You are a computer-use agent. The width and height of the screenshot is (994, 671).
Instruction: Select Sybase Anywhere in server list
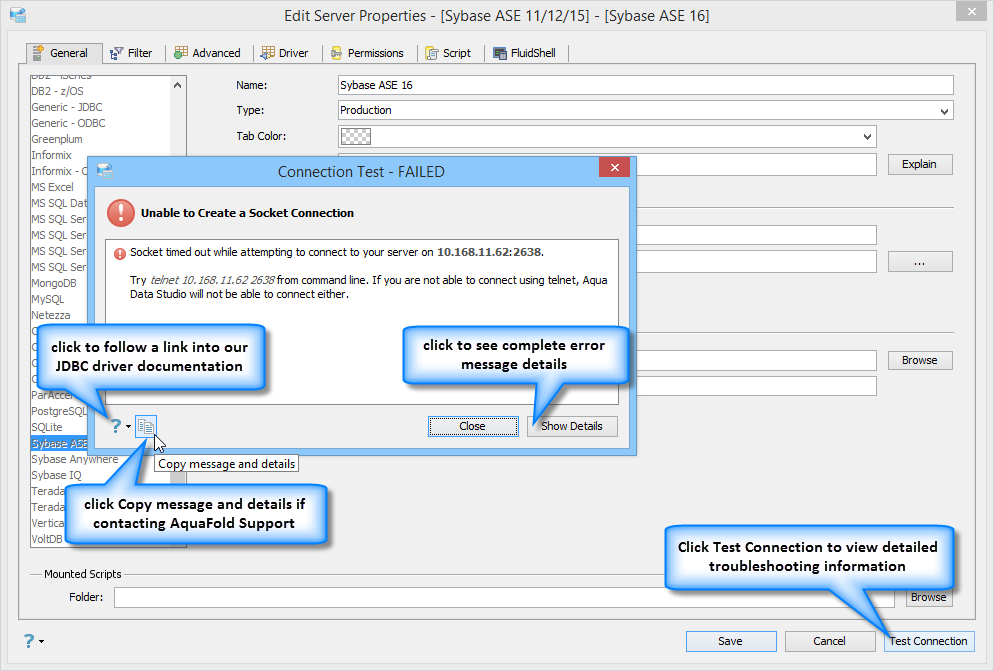75,459
